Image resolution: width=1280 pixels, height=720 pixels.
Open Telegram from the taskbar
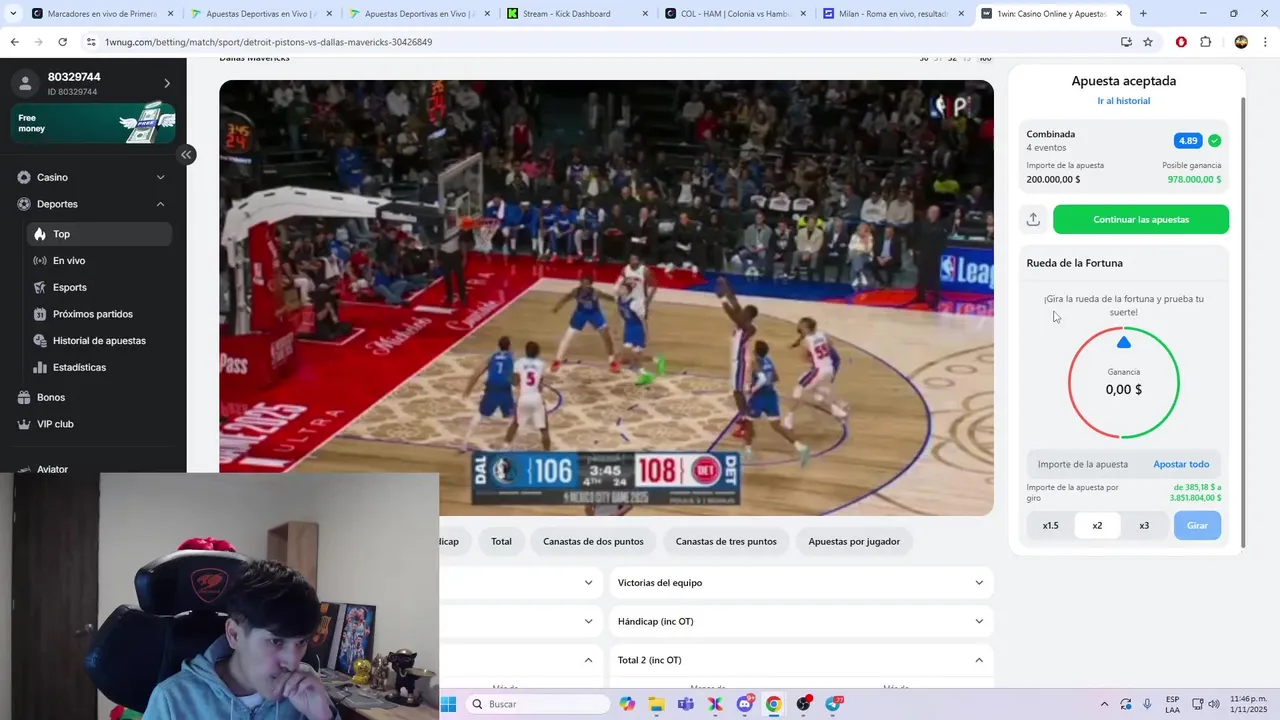(x=833, y=704)
